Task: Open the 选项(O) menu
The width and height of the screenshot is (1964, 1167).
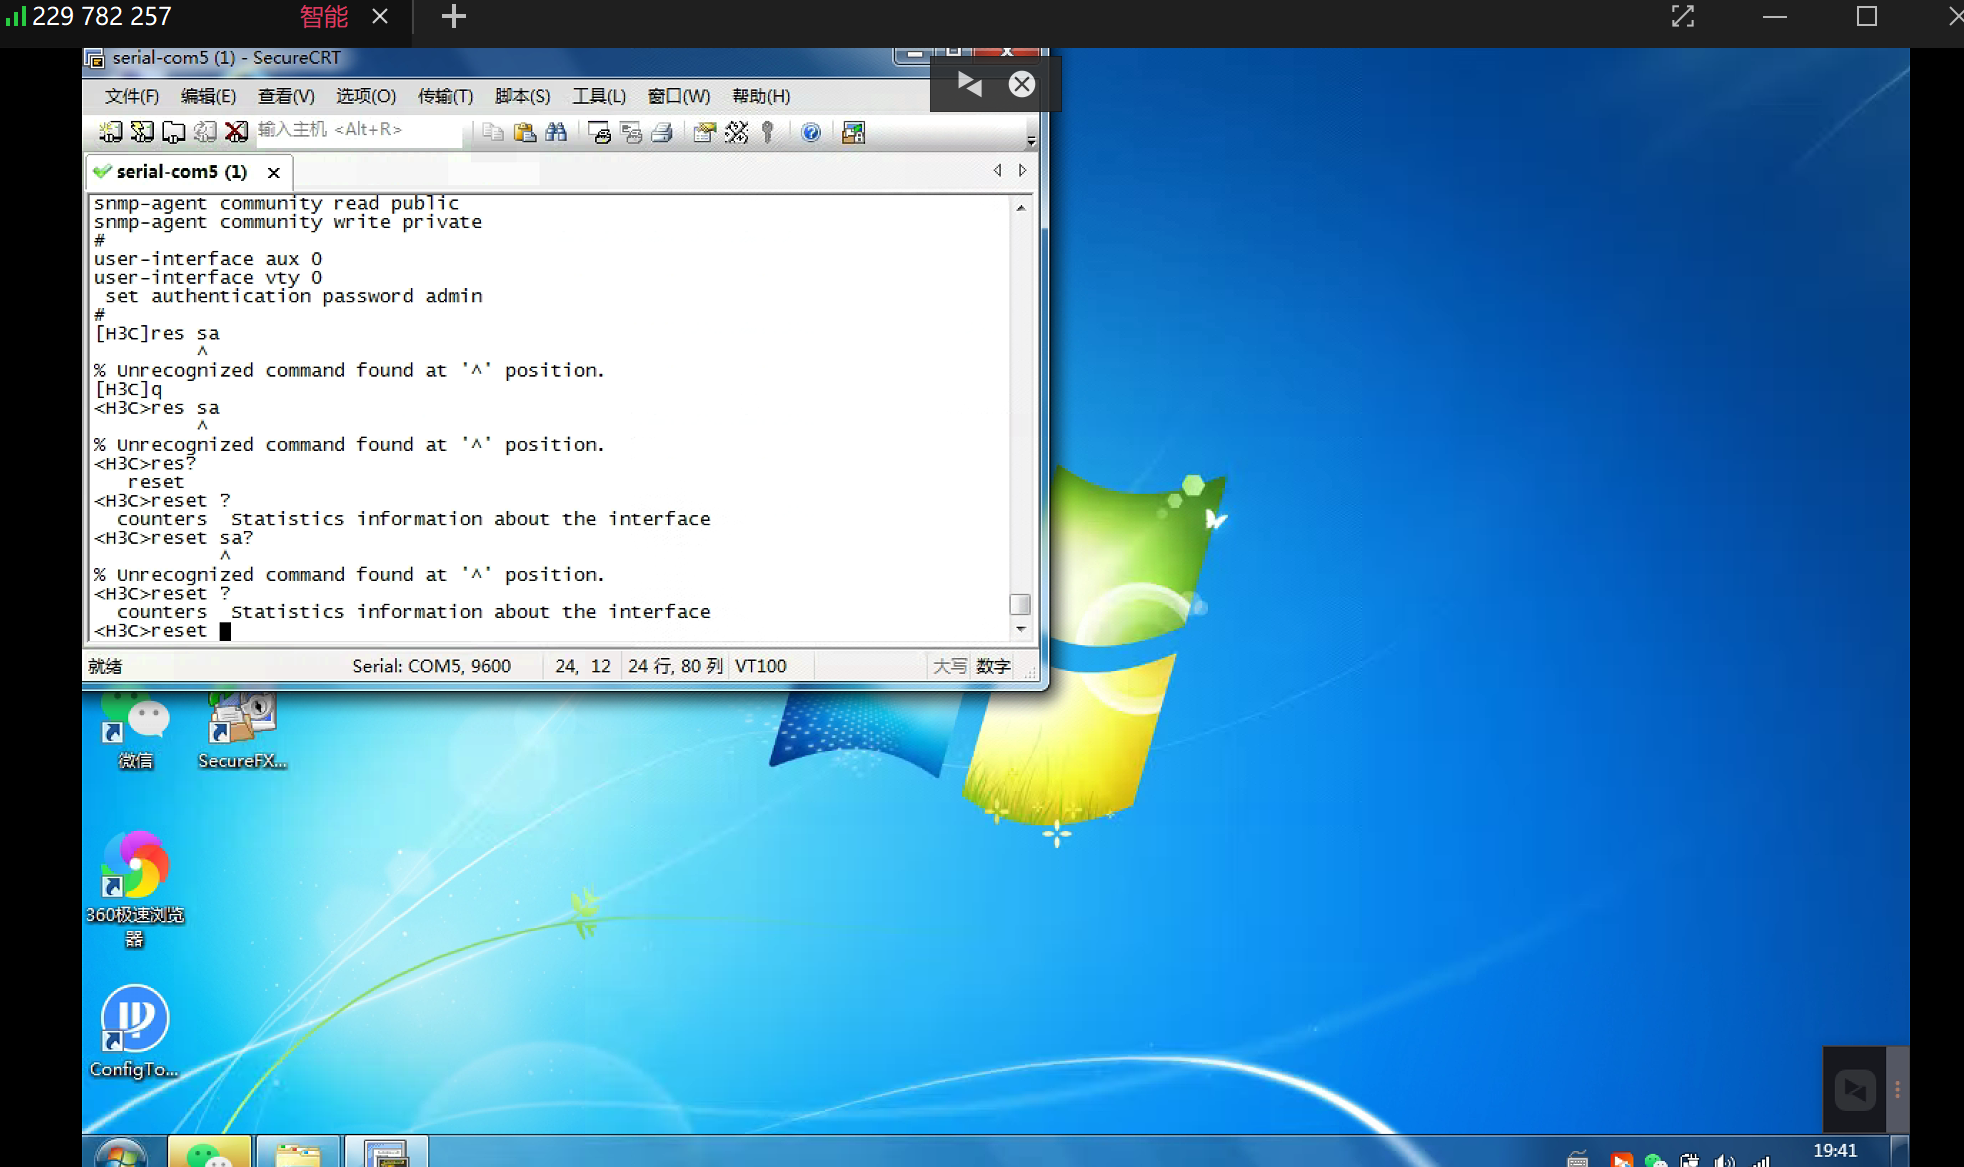Action: [x=365, y=96]
